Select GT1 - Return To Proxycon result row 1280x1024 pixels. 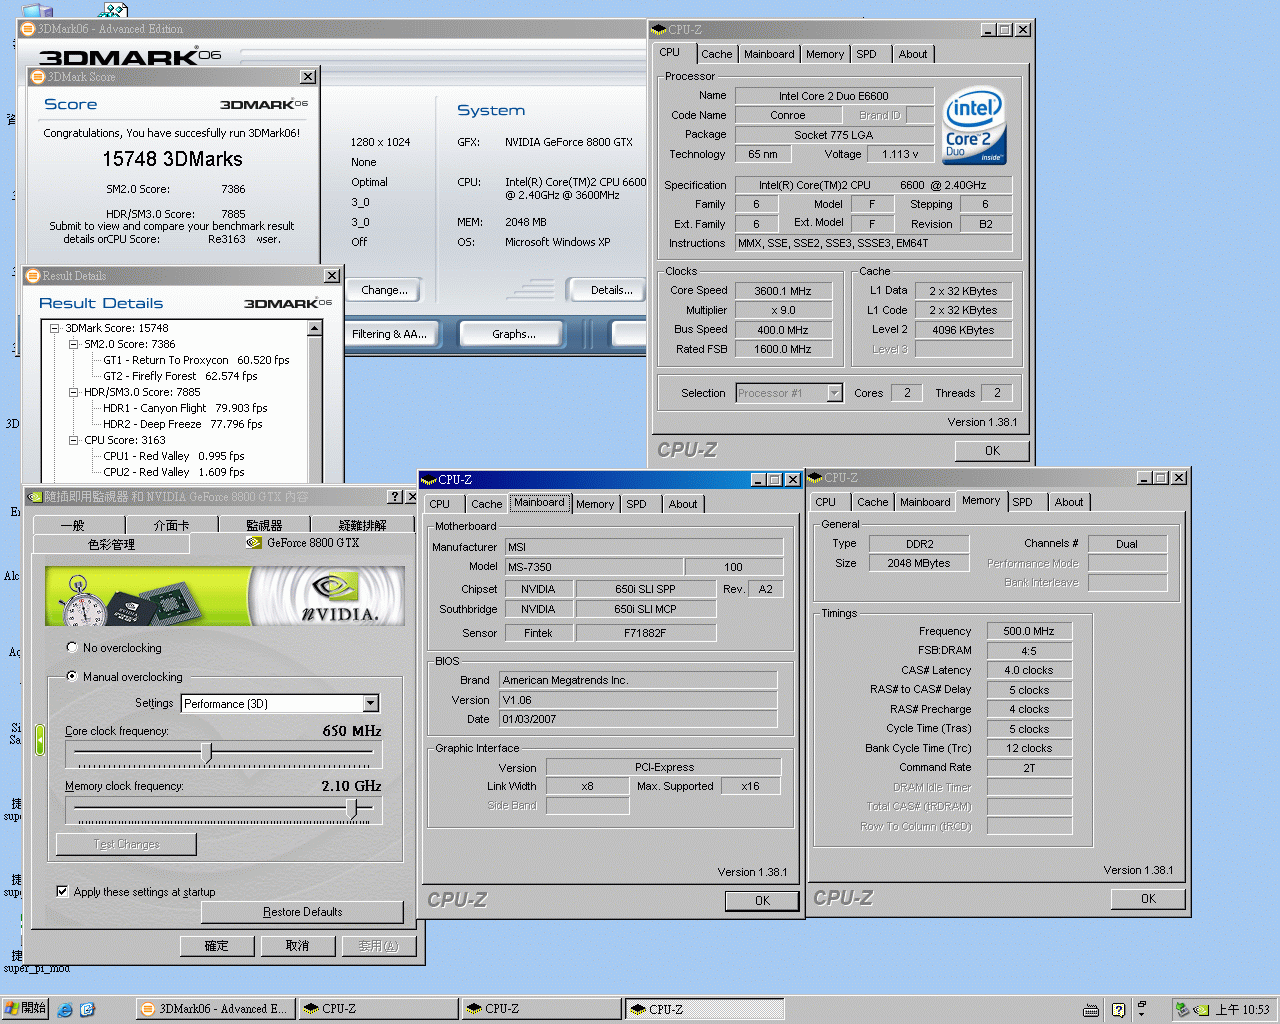point(196,360)
